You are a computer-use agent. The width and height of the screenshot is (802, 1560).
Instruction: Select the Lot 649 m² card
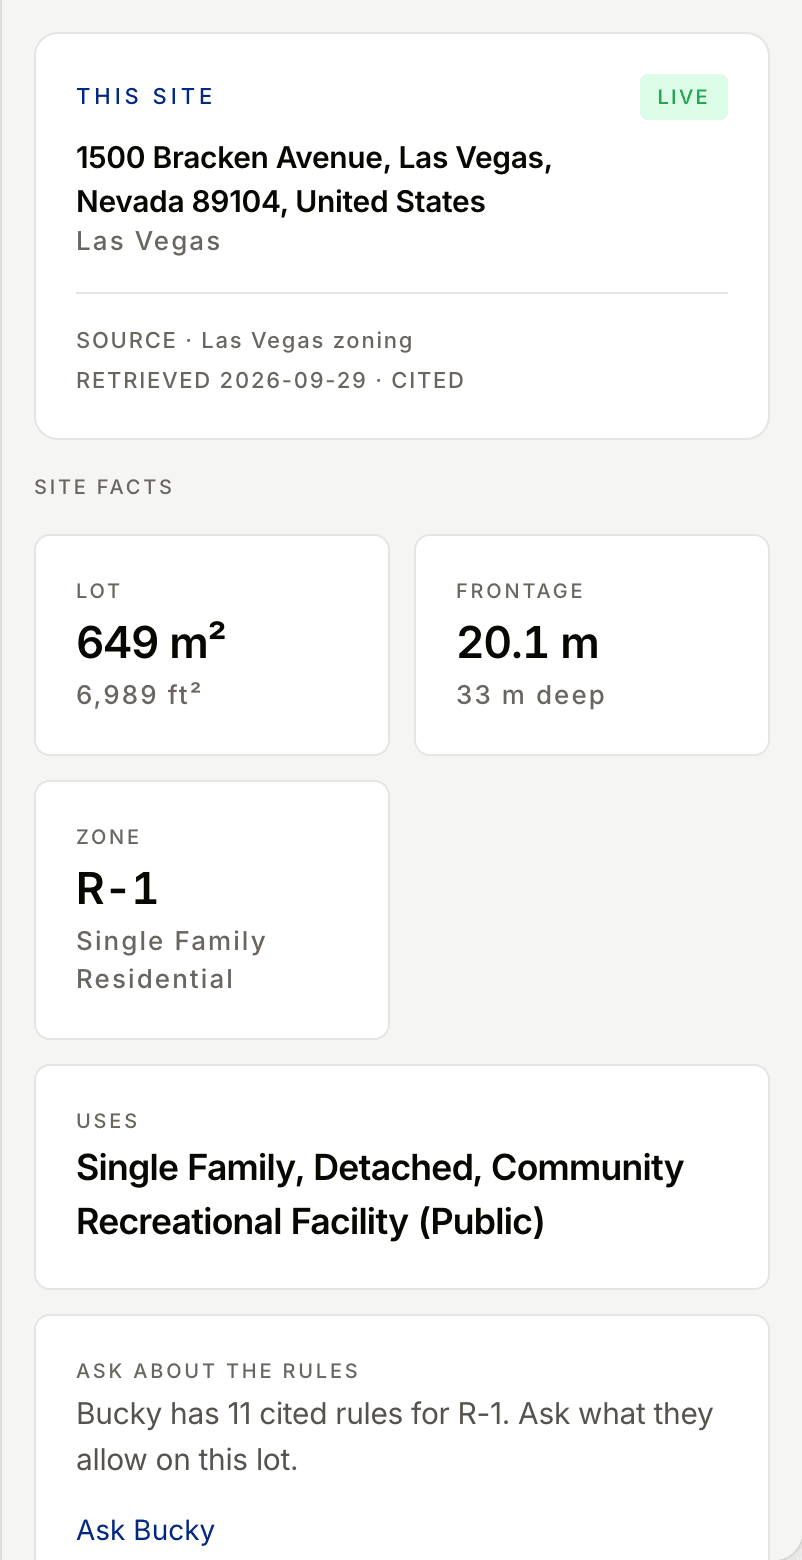click(212, 645)
